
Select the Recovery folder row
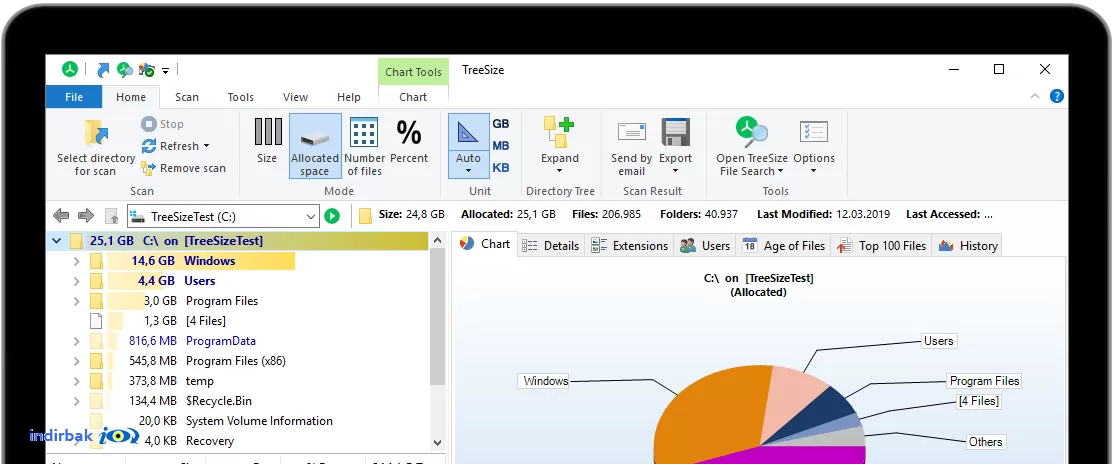237,441
